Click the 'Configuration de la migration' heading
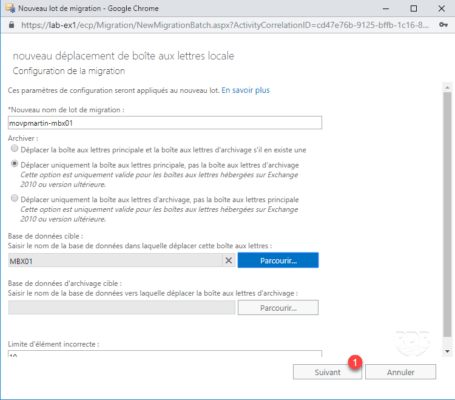 coord(69,71)
